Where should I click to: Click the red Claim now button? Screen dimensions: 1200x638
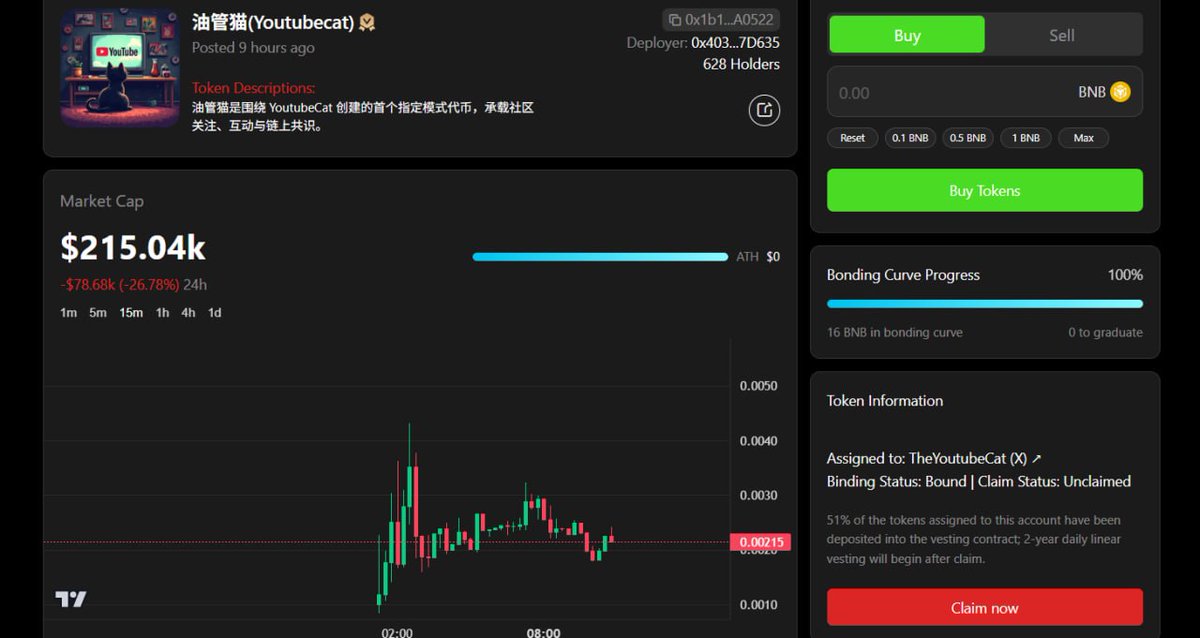[x=985, y=607]
